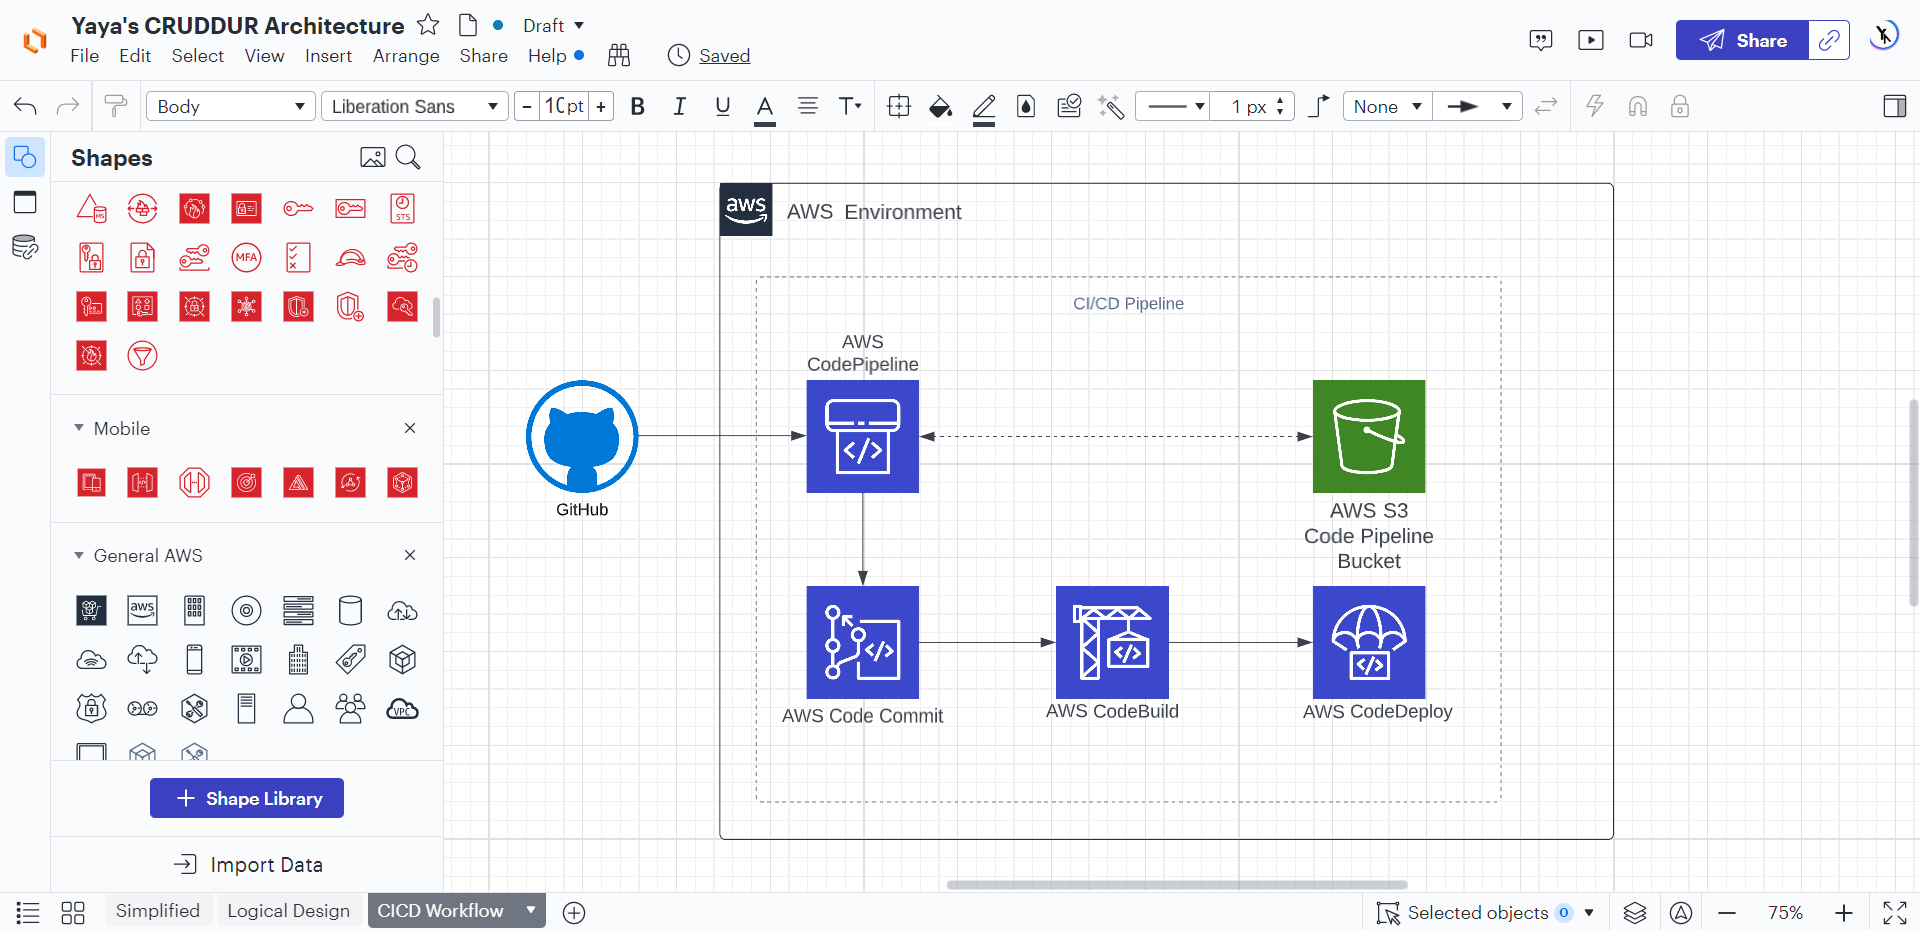Open the page grid view icon
The image size is (1920, 930).
[x=73, y=912]
